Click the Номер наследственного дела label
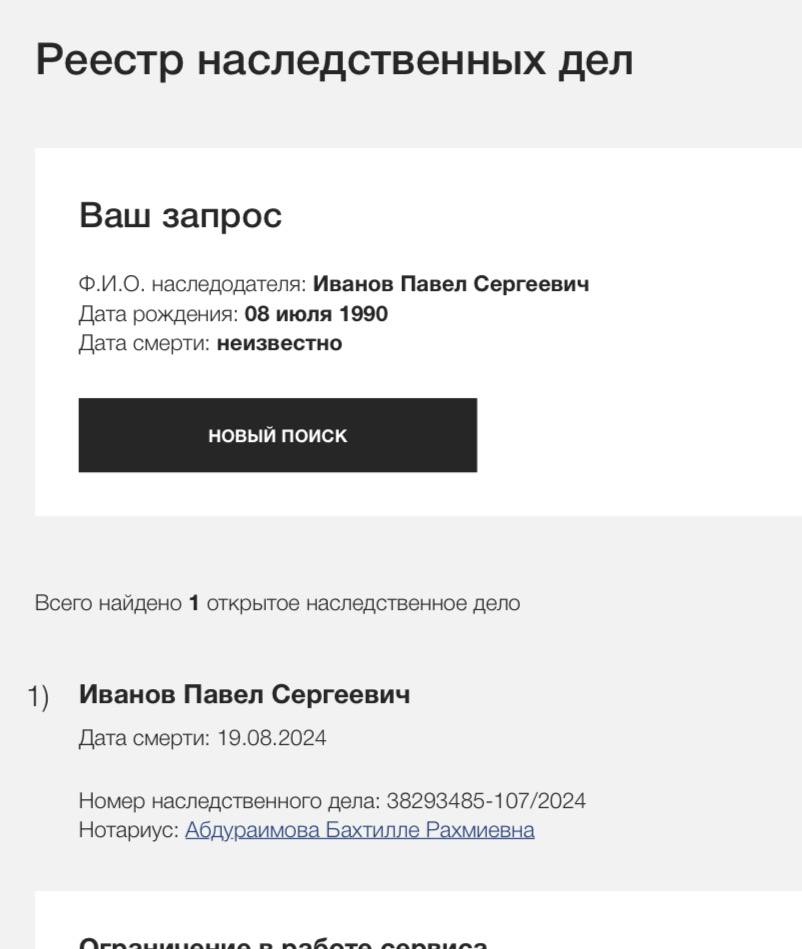The image size is (802, 949). point(229,801)
